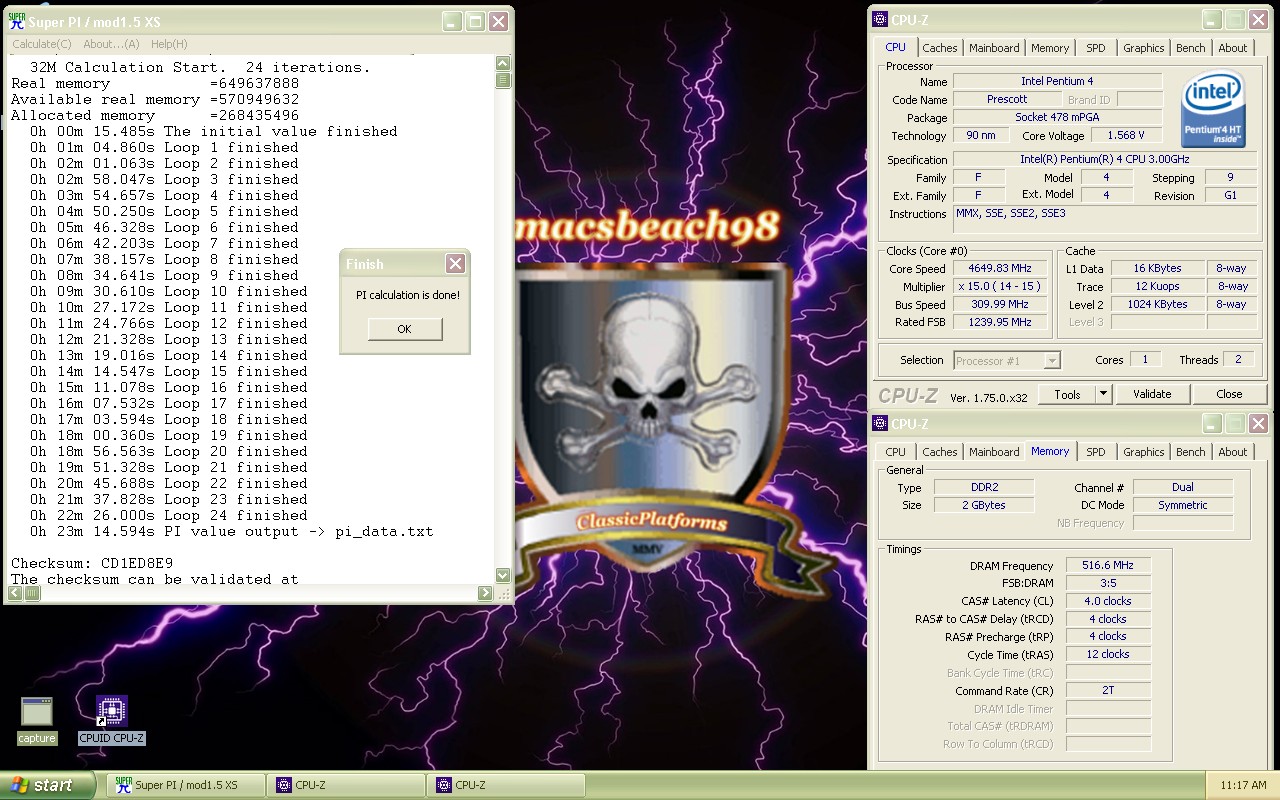Click the Bus Speed value 309.99 MHz

click(999, 305)
